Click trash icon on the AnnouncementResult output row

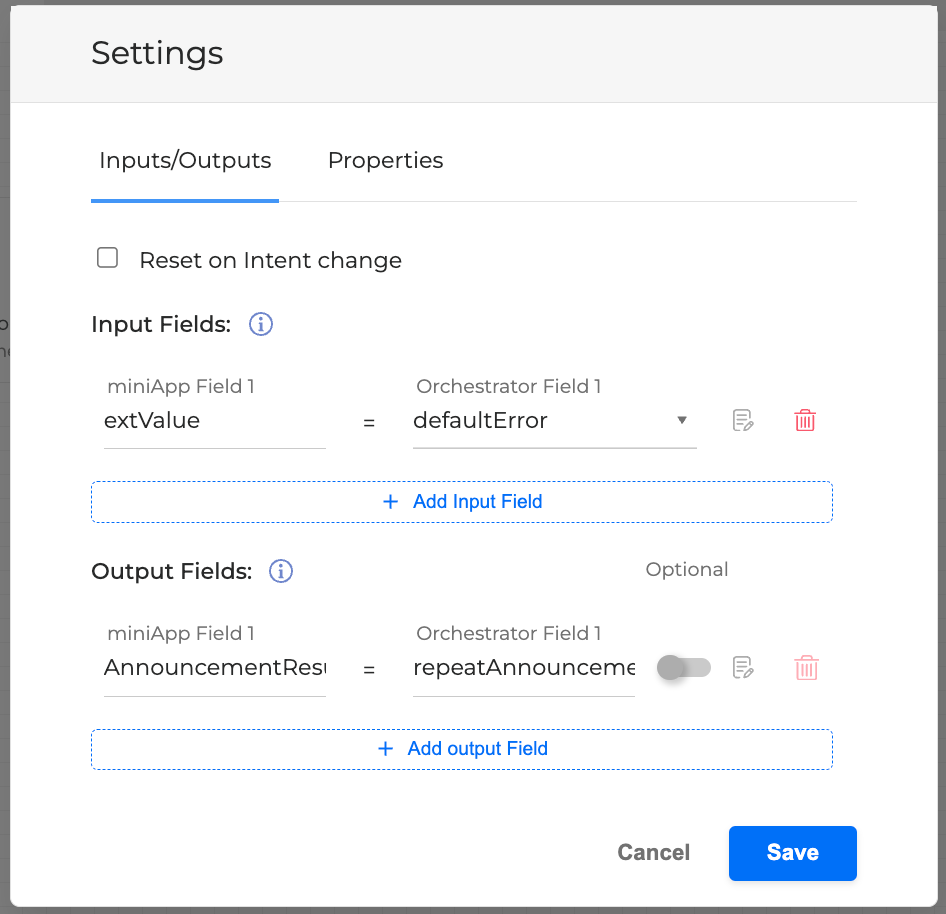(806, 668)
